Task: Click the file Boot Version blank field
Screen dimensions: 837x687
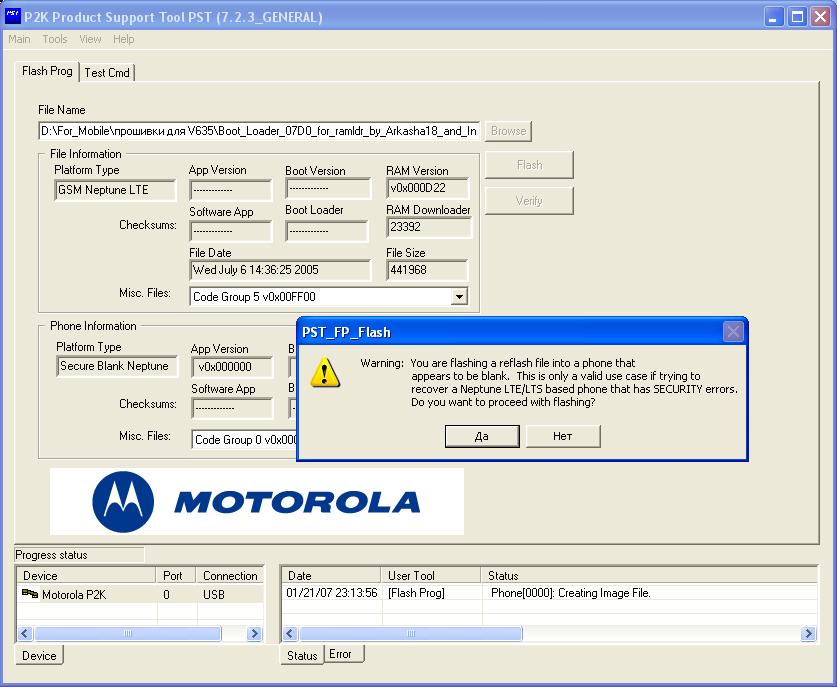Action: click(x=328, y=188)
